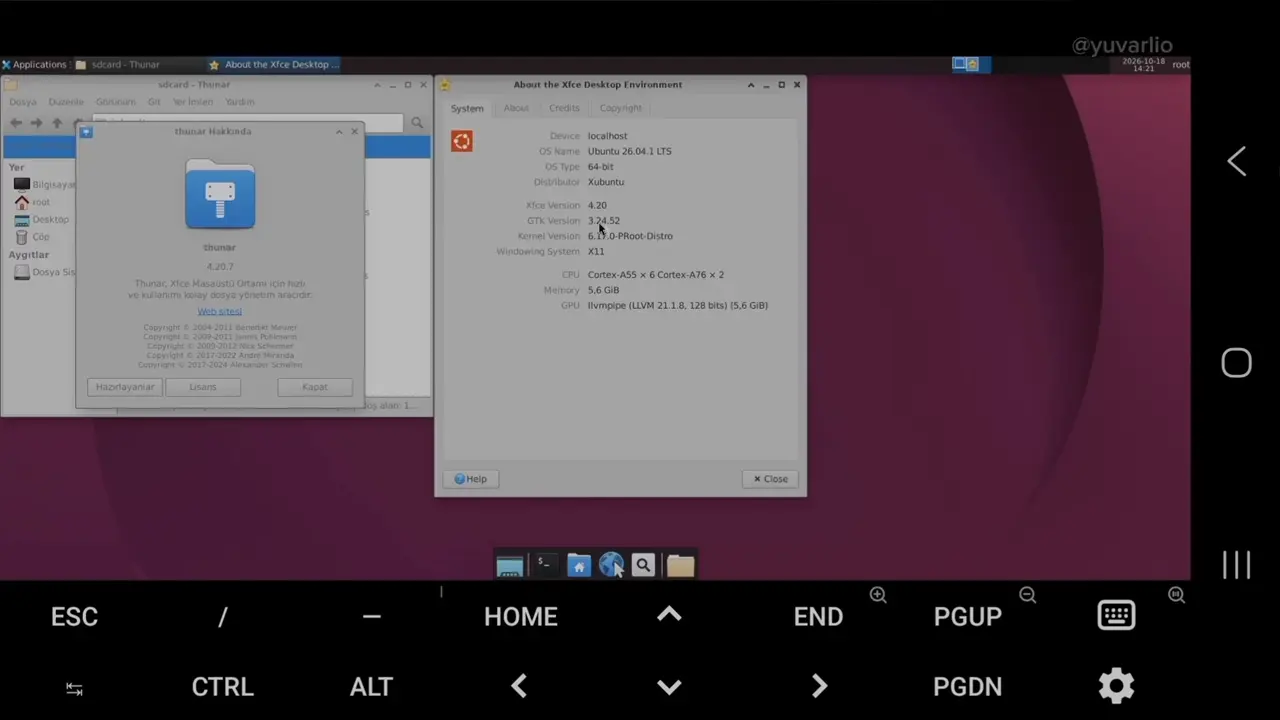Screen dimensions: 1280x720
Task: Tap the ESC key
Action: 74,616
